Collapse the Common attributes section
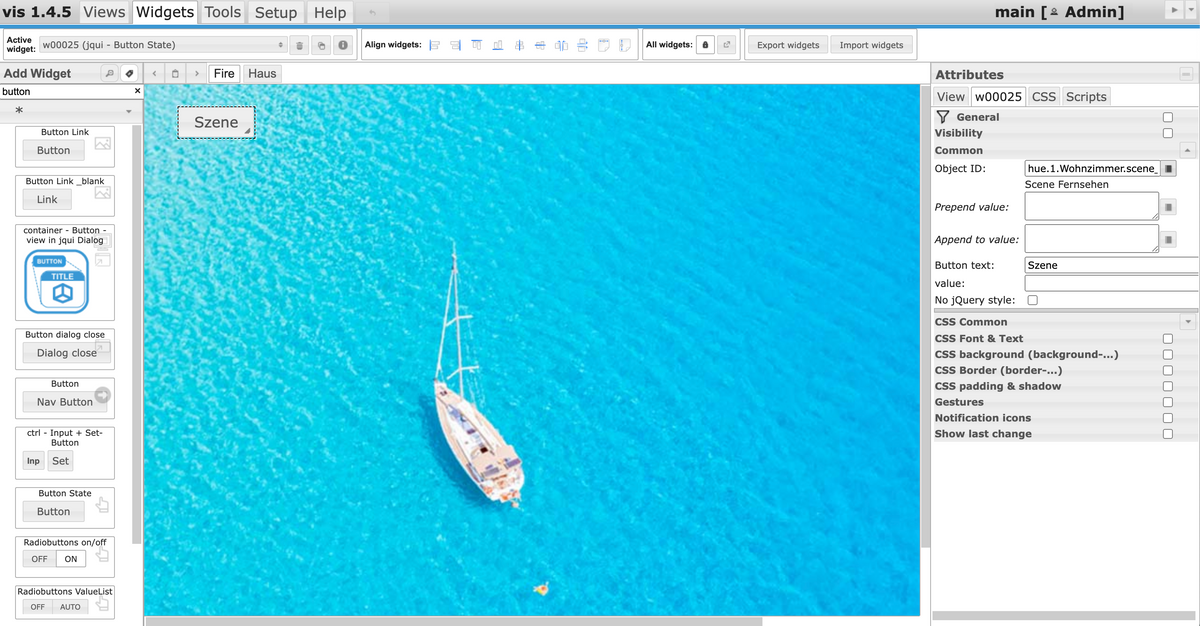 1187,150
